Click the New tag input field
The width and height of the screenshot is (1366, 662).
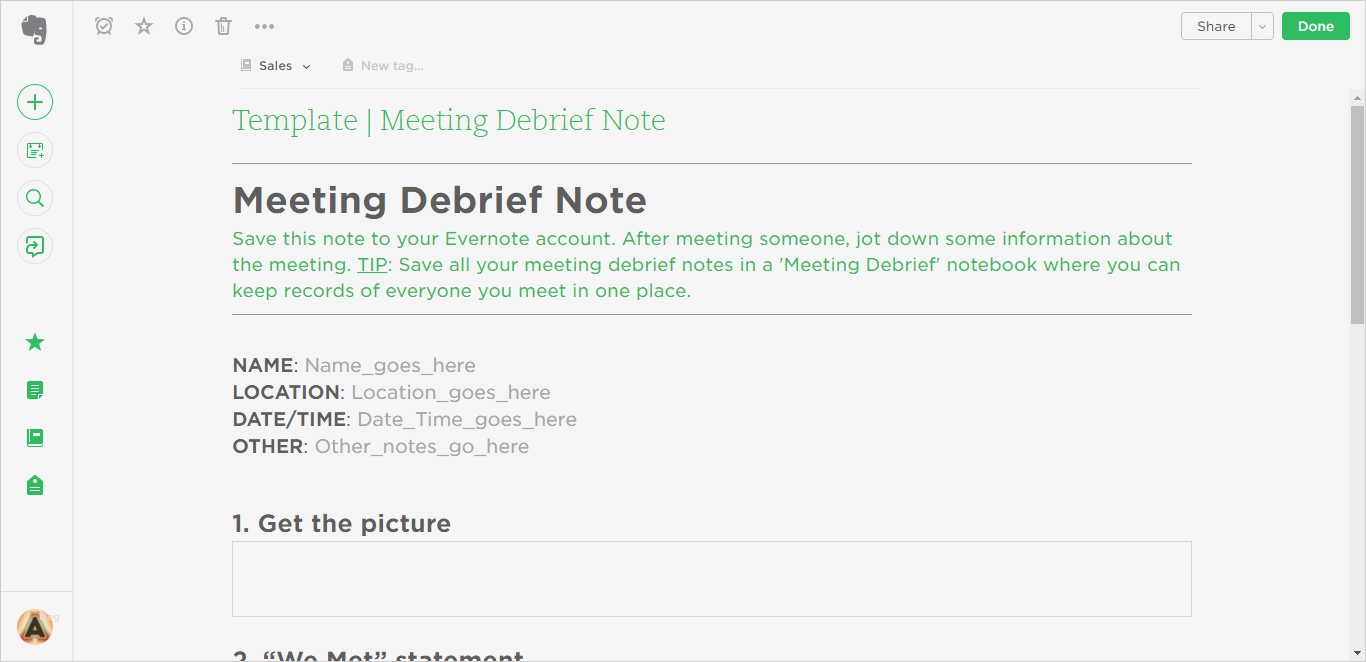point(392,66)
